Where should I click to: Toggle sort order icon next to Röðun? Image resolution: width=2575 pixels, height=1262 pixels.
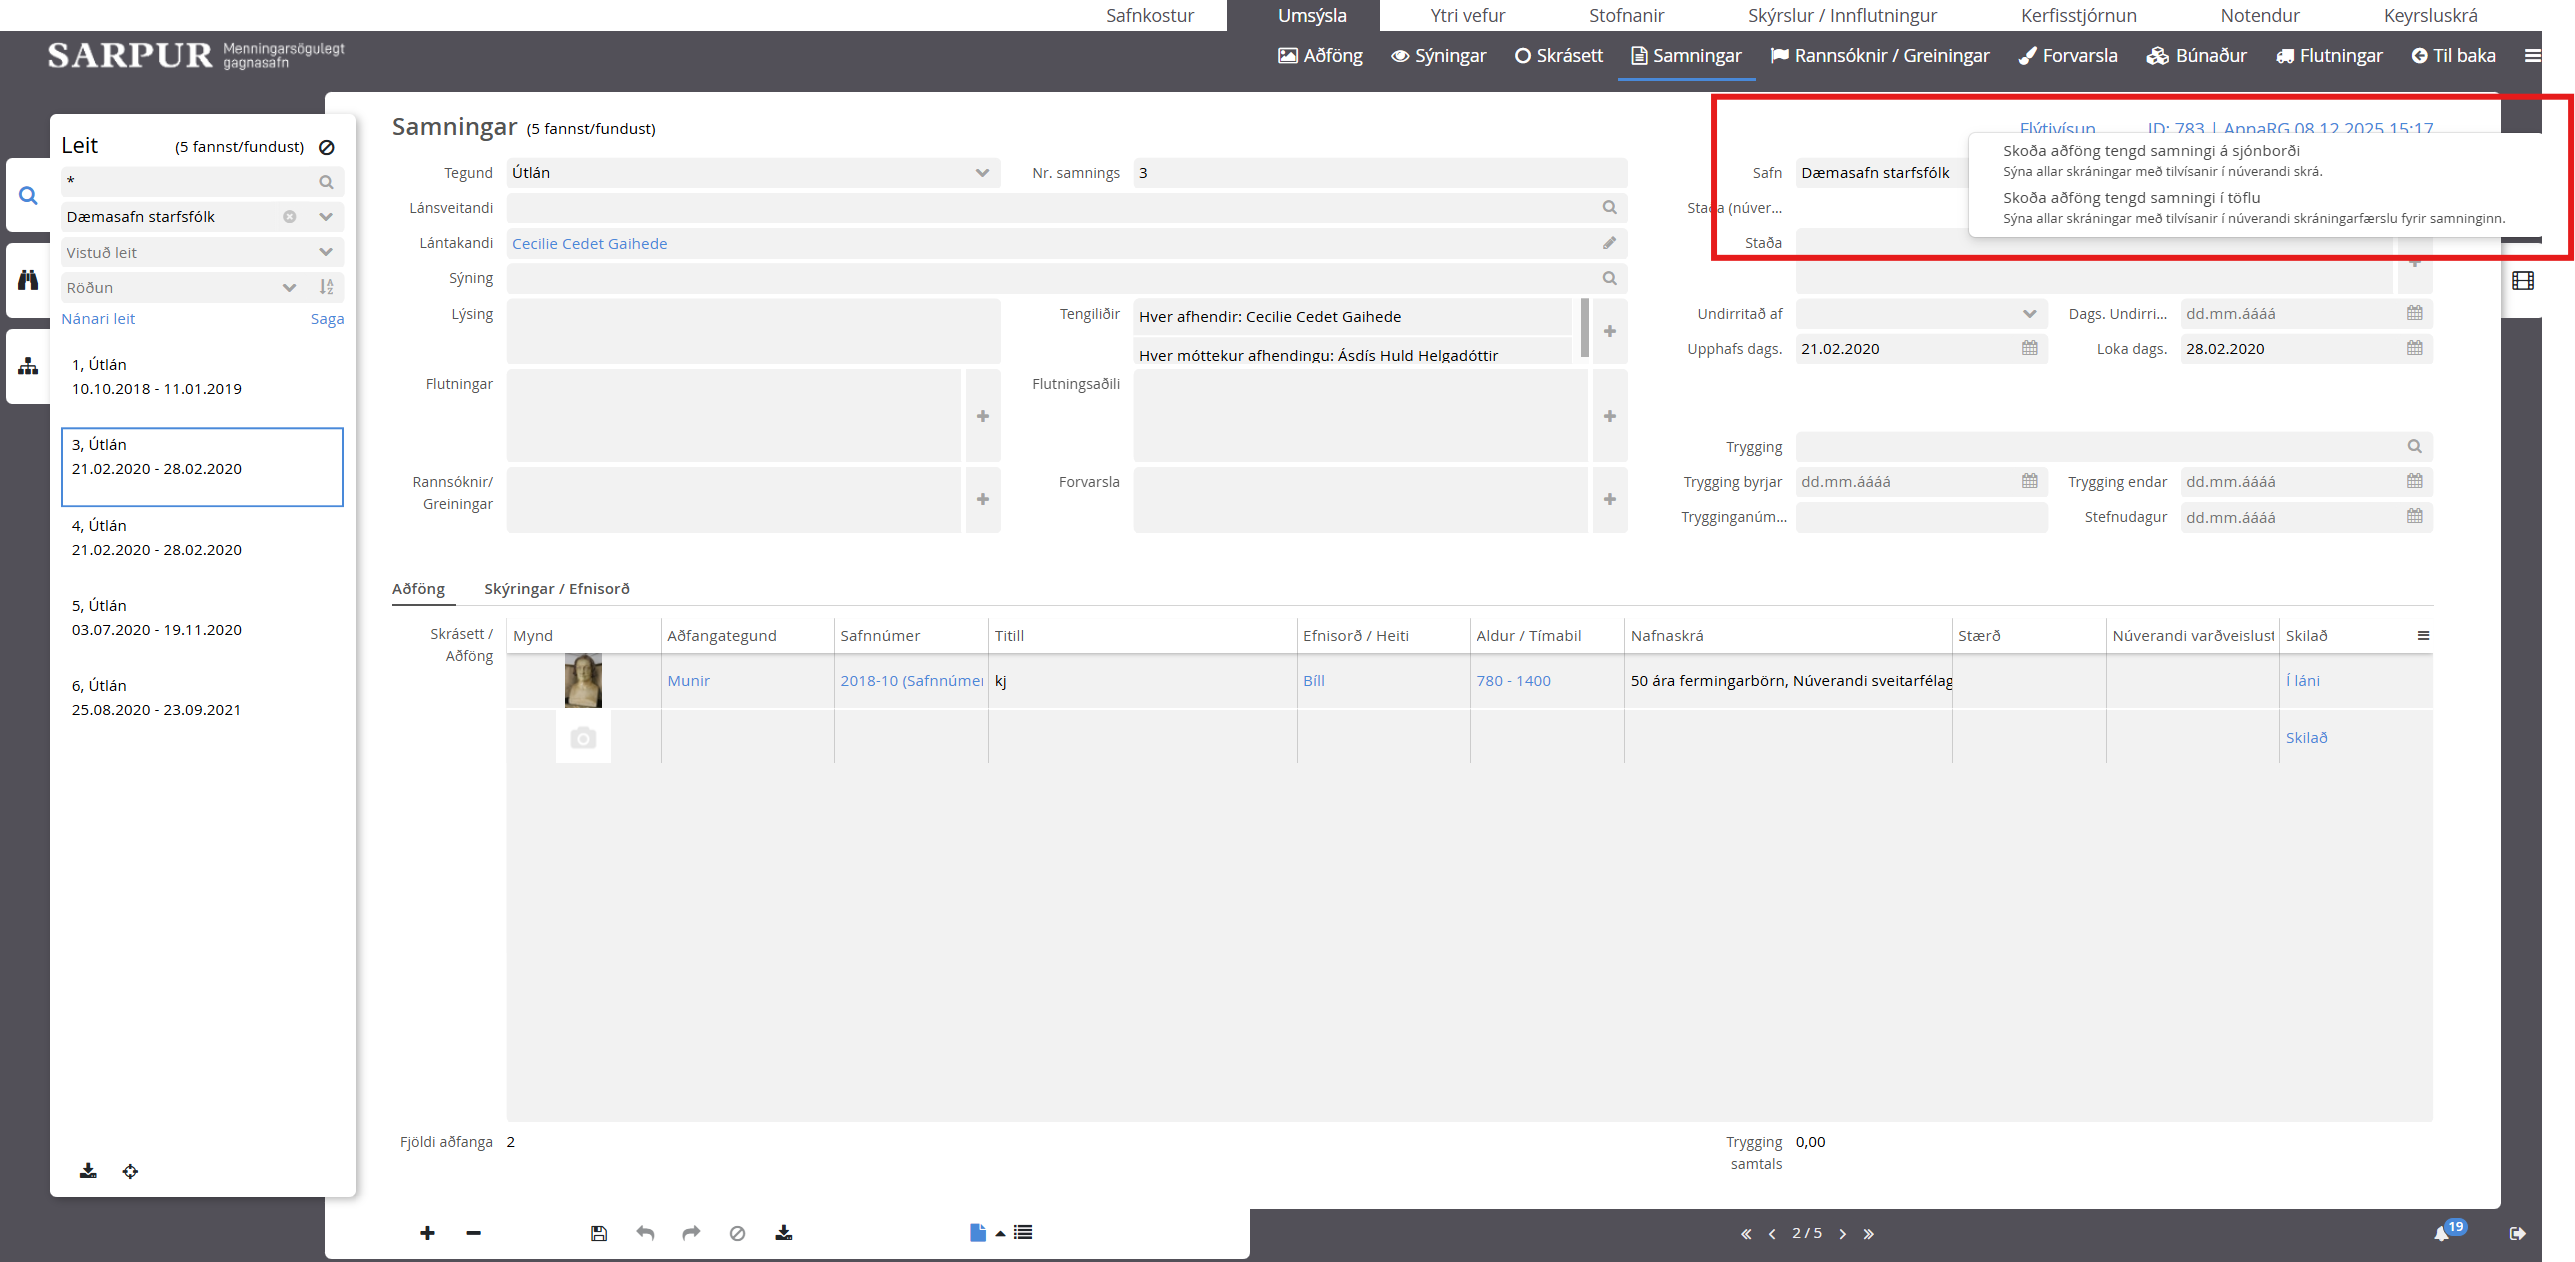326,287
